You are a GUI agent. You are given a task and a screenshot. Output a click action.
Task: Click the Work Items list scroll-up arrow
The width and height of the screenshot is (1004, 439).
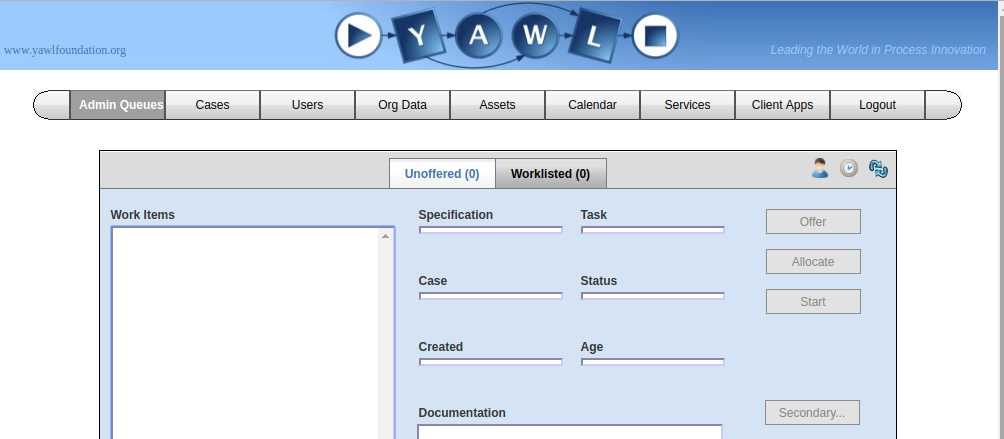[386, 236]
